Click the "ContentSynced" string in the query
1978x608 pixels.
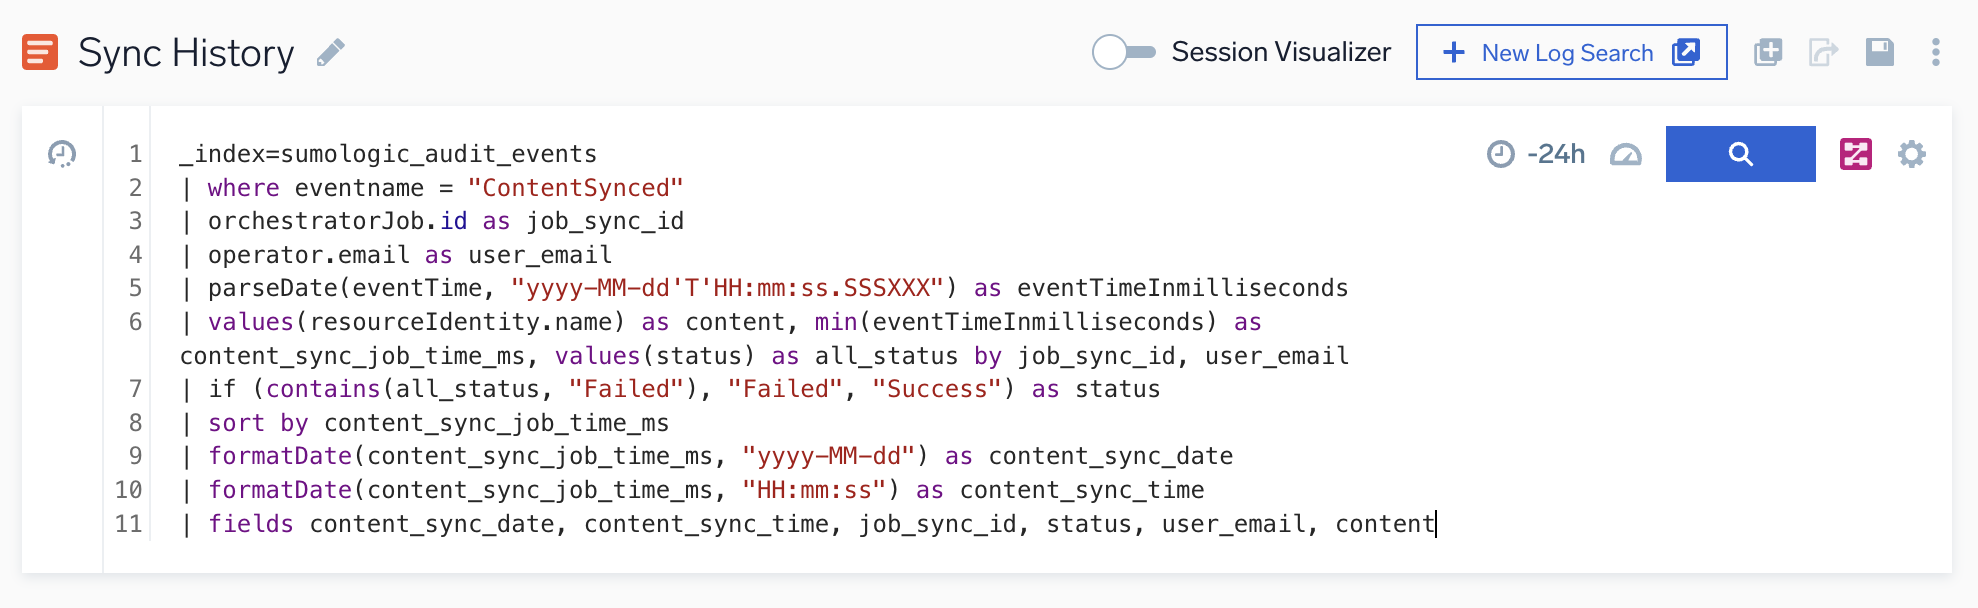point(575,188)
